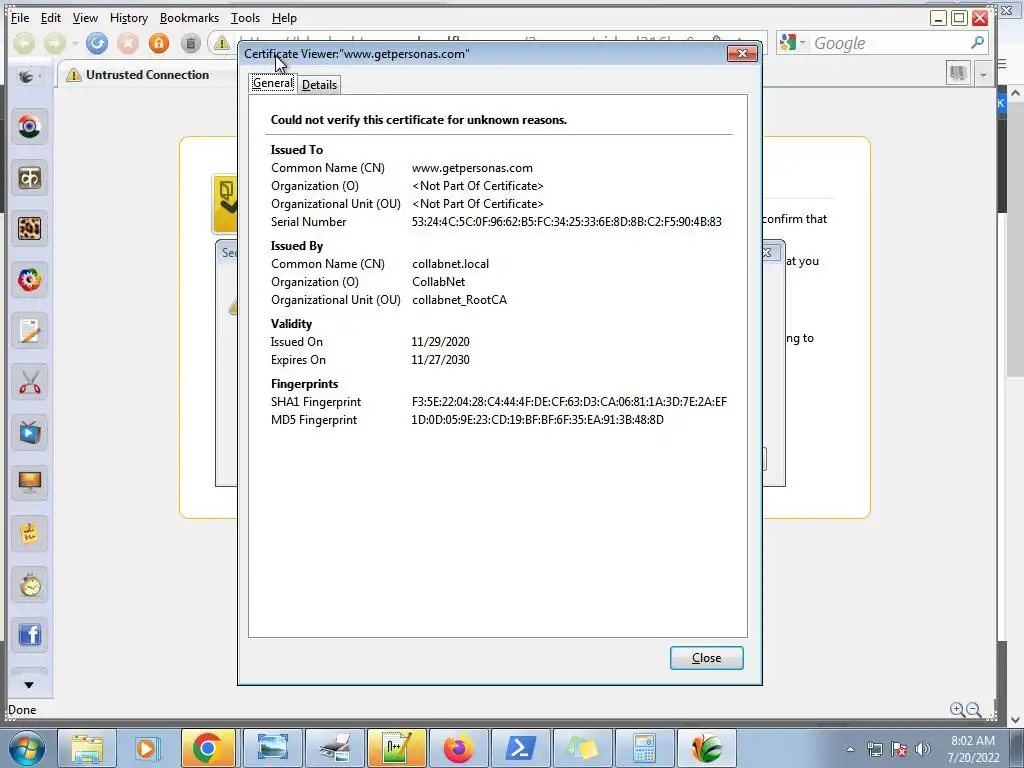Viewport: 1024px width, 768px height.
Task: Open Chrome from the taskbar
Action: 208,748
